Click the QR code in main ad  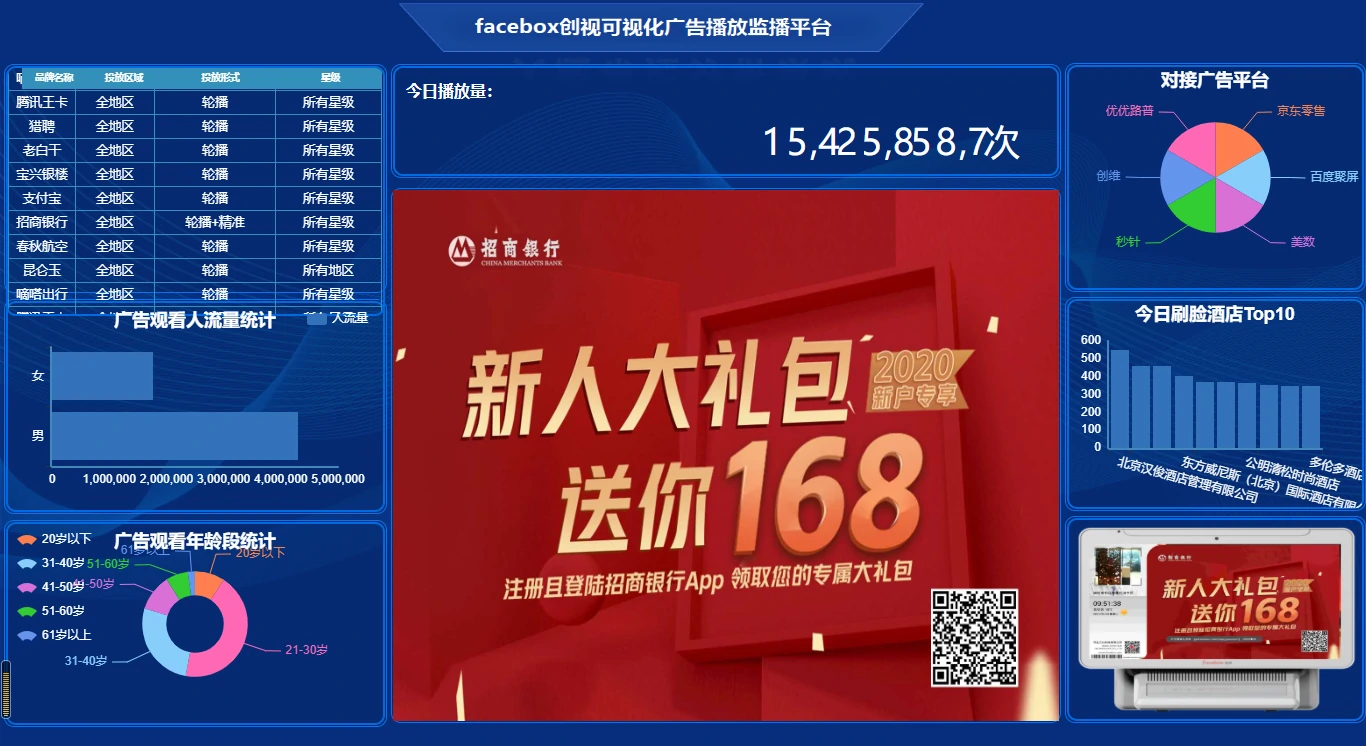point(975,638)
